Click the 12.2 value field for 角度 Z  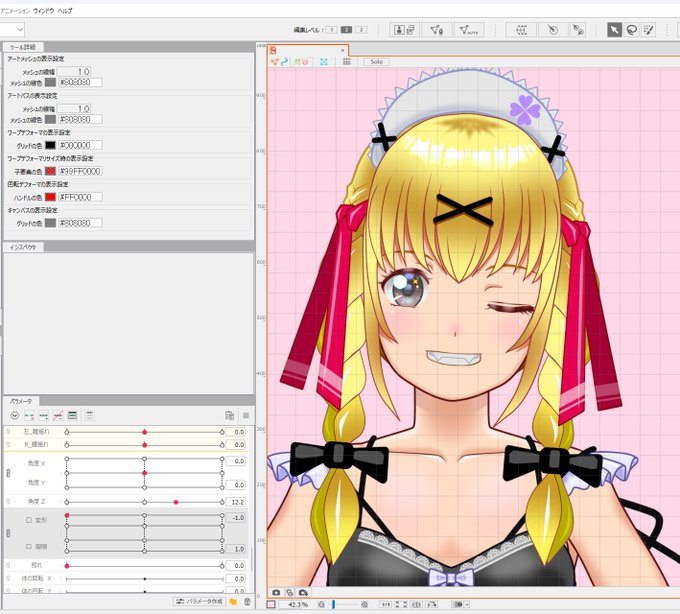click(x=237, y=502)
